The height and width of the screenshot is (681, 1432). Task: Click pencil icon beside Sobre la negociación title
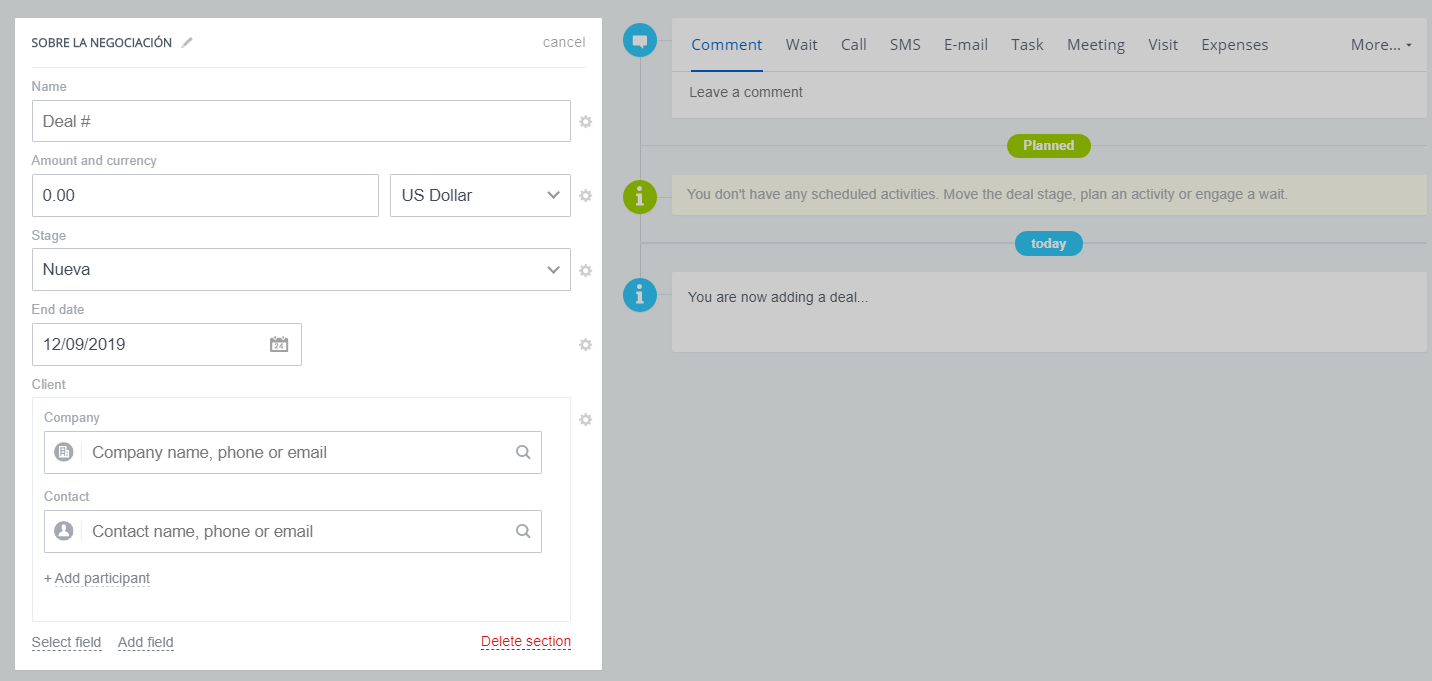pos(187,43)
